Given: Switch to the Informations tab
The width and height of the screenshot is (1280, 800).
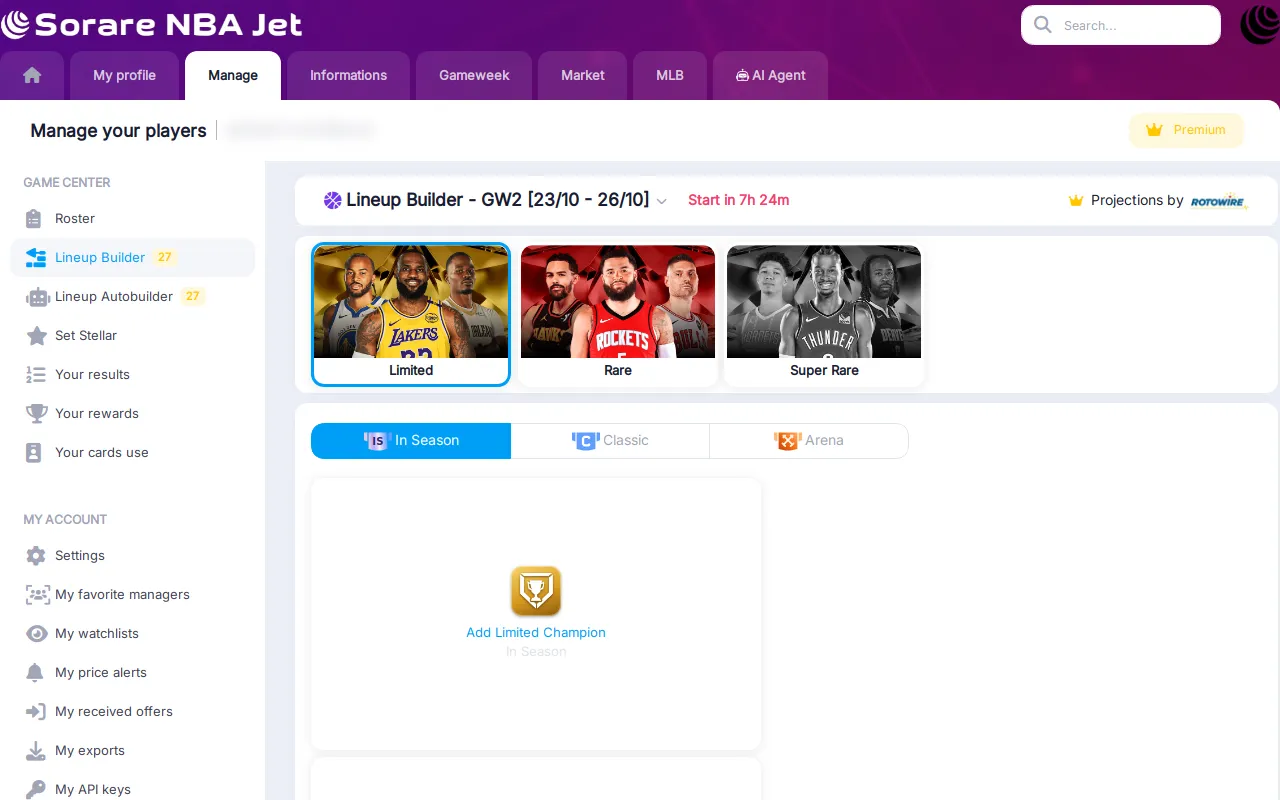Looking at the screenshot, I should pyautogui.click(x=348, y=75).
